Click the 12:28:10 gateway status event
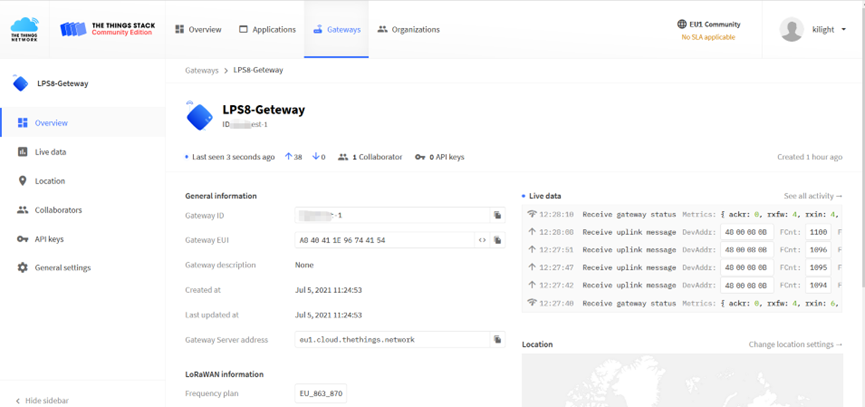 (682, 214)
